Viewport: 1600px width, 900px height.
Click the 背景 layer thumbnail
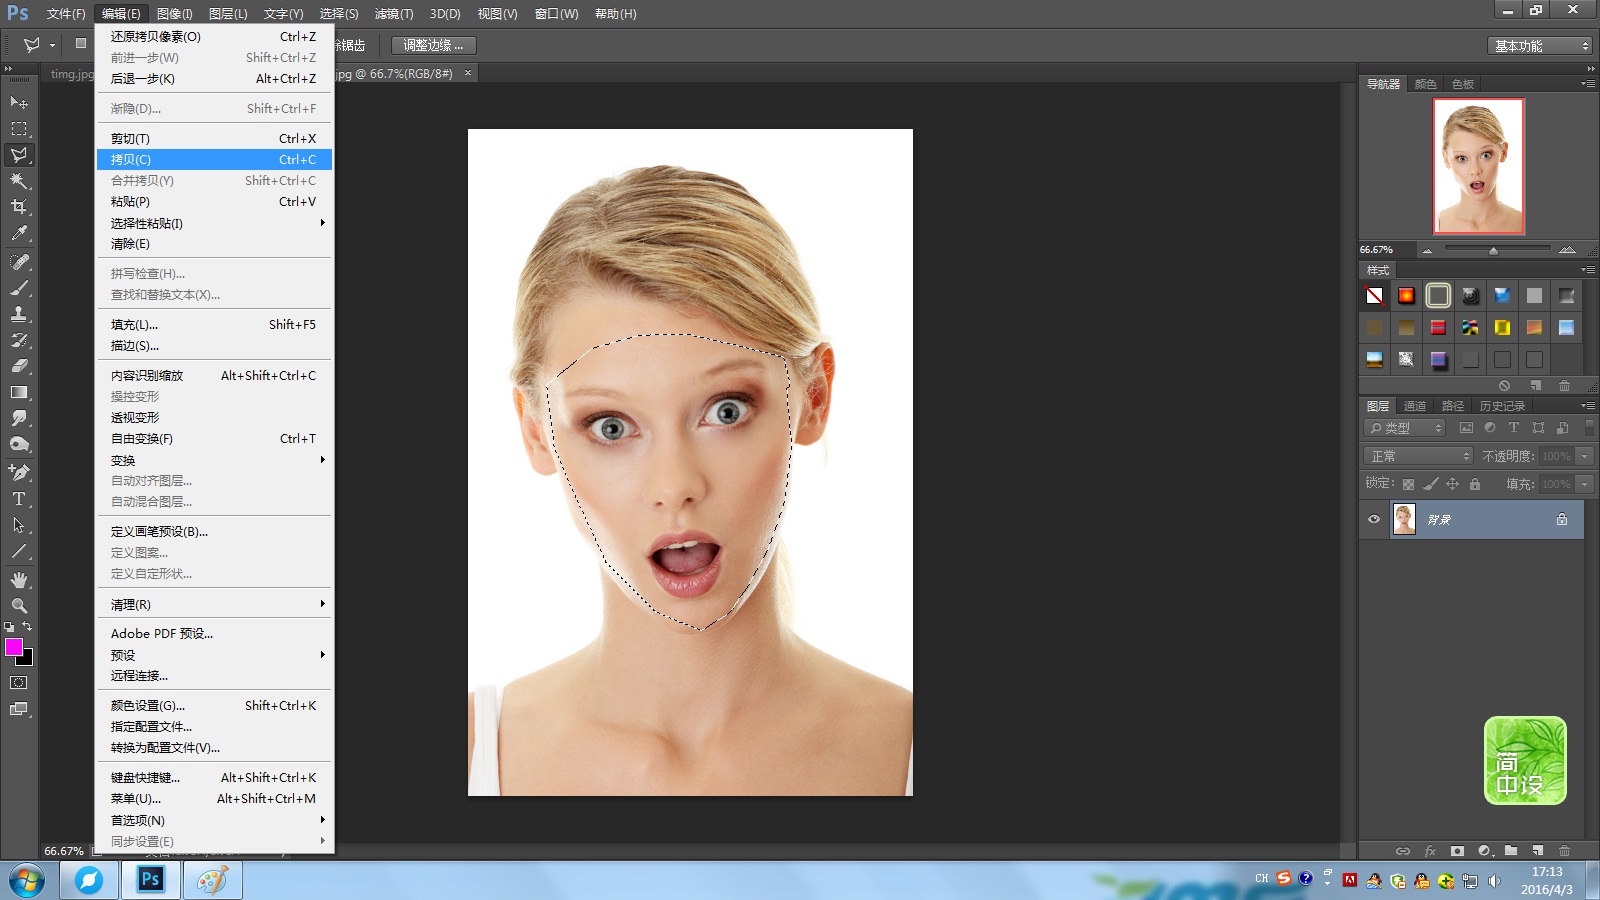pos(1404,519)
